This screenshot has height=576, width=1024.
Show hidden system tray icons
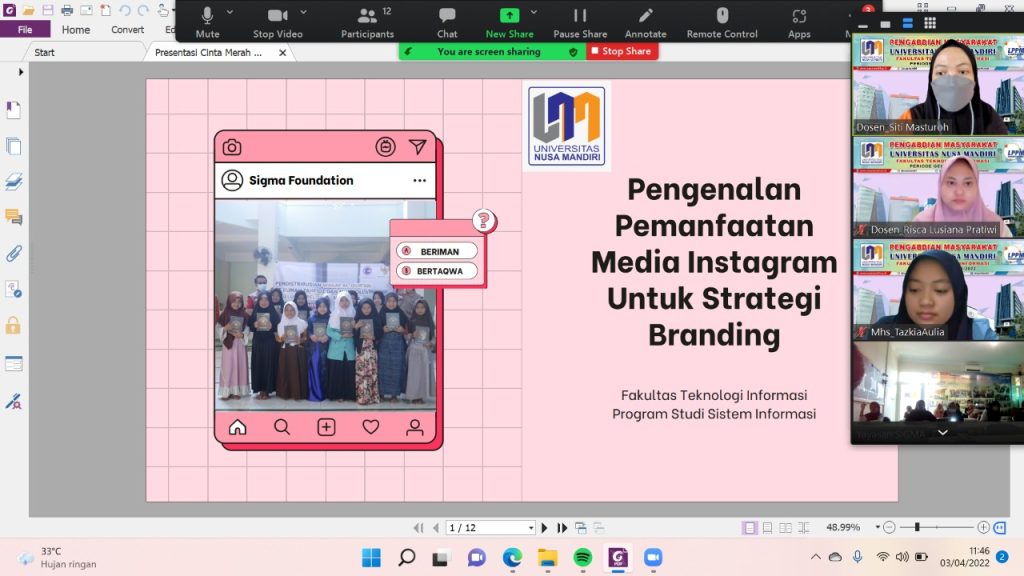coord(816,557)
